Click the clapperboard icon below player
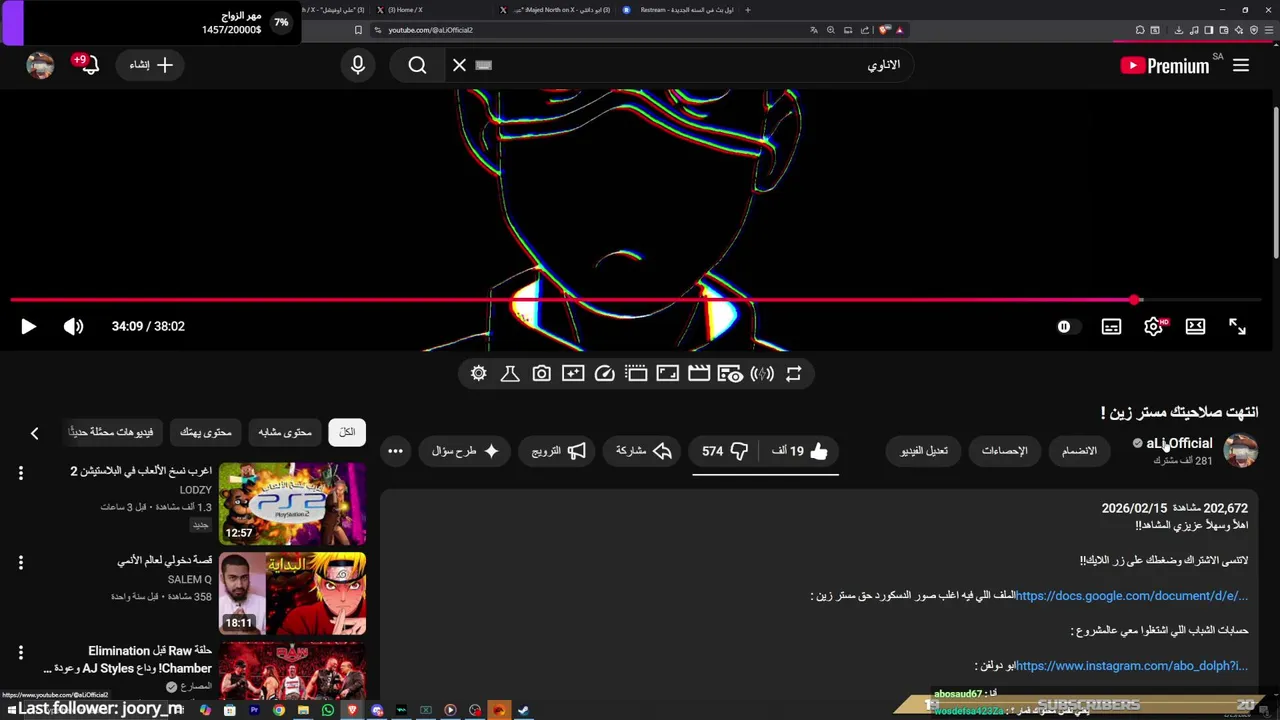Screen dimensions: 1280x720 699,373
